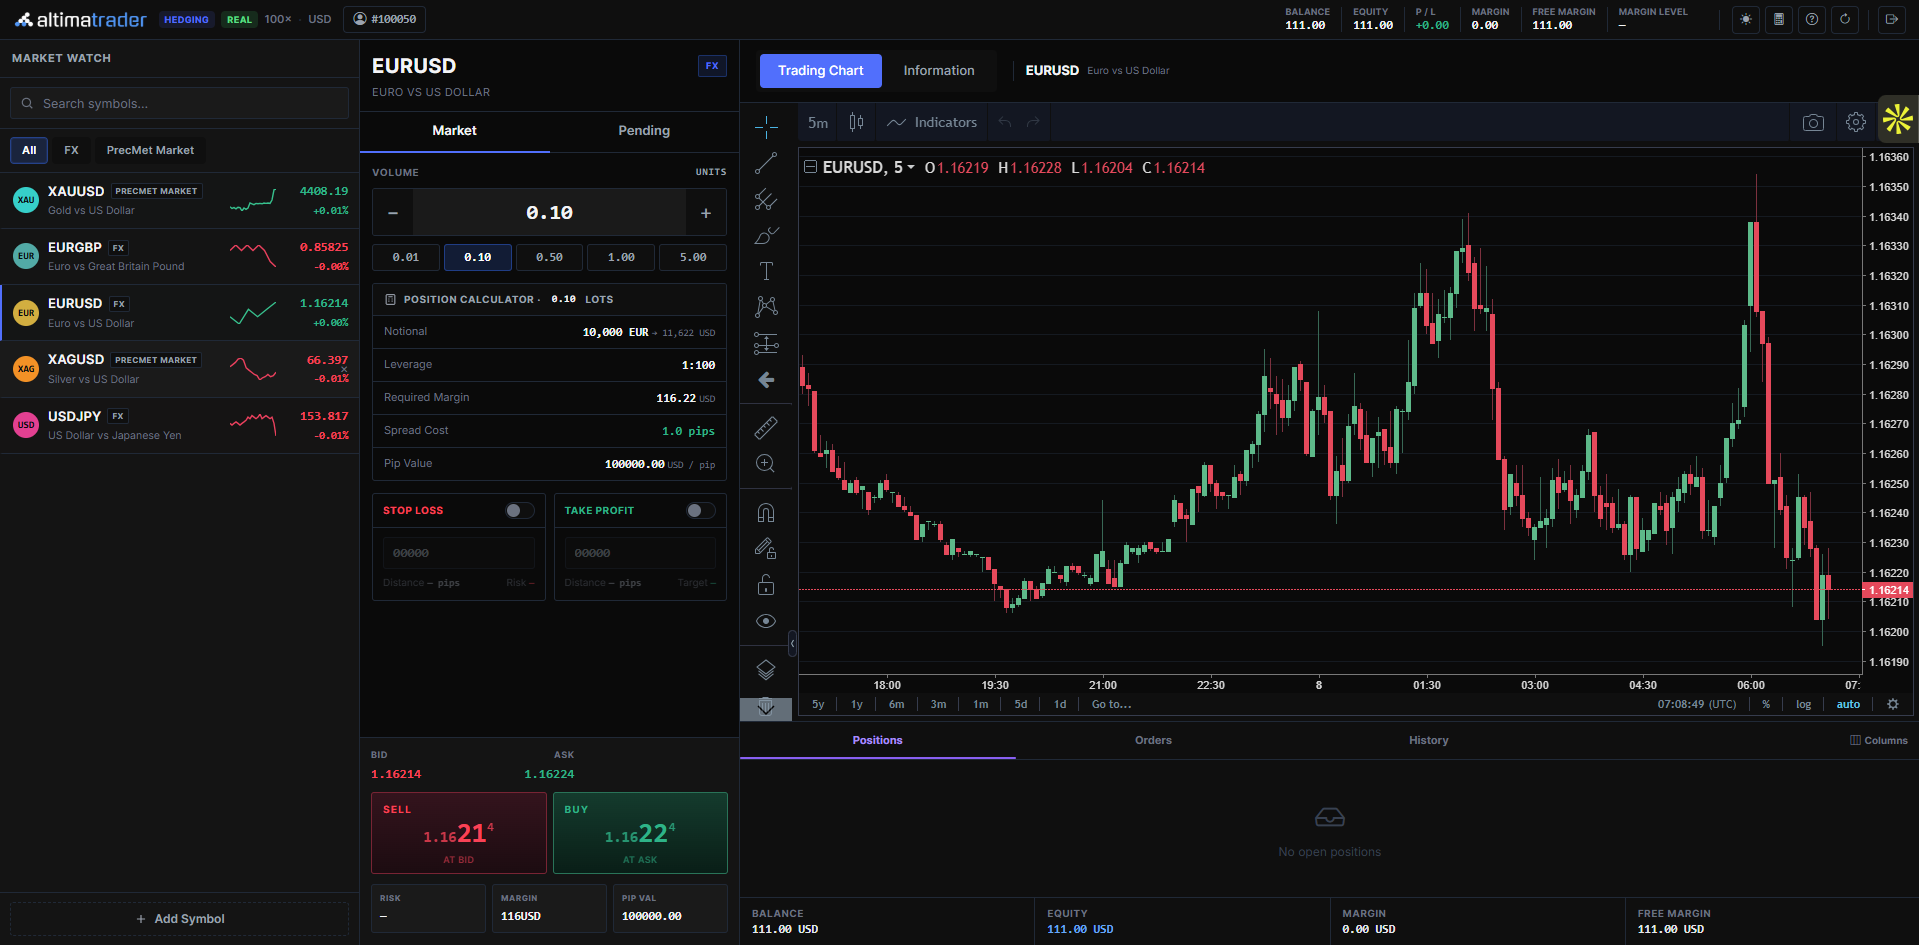
Task: Click the logout icon
Action: [1891, 19]
